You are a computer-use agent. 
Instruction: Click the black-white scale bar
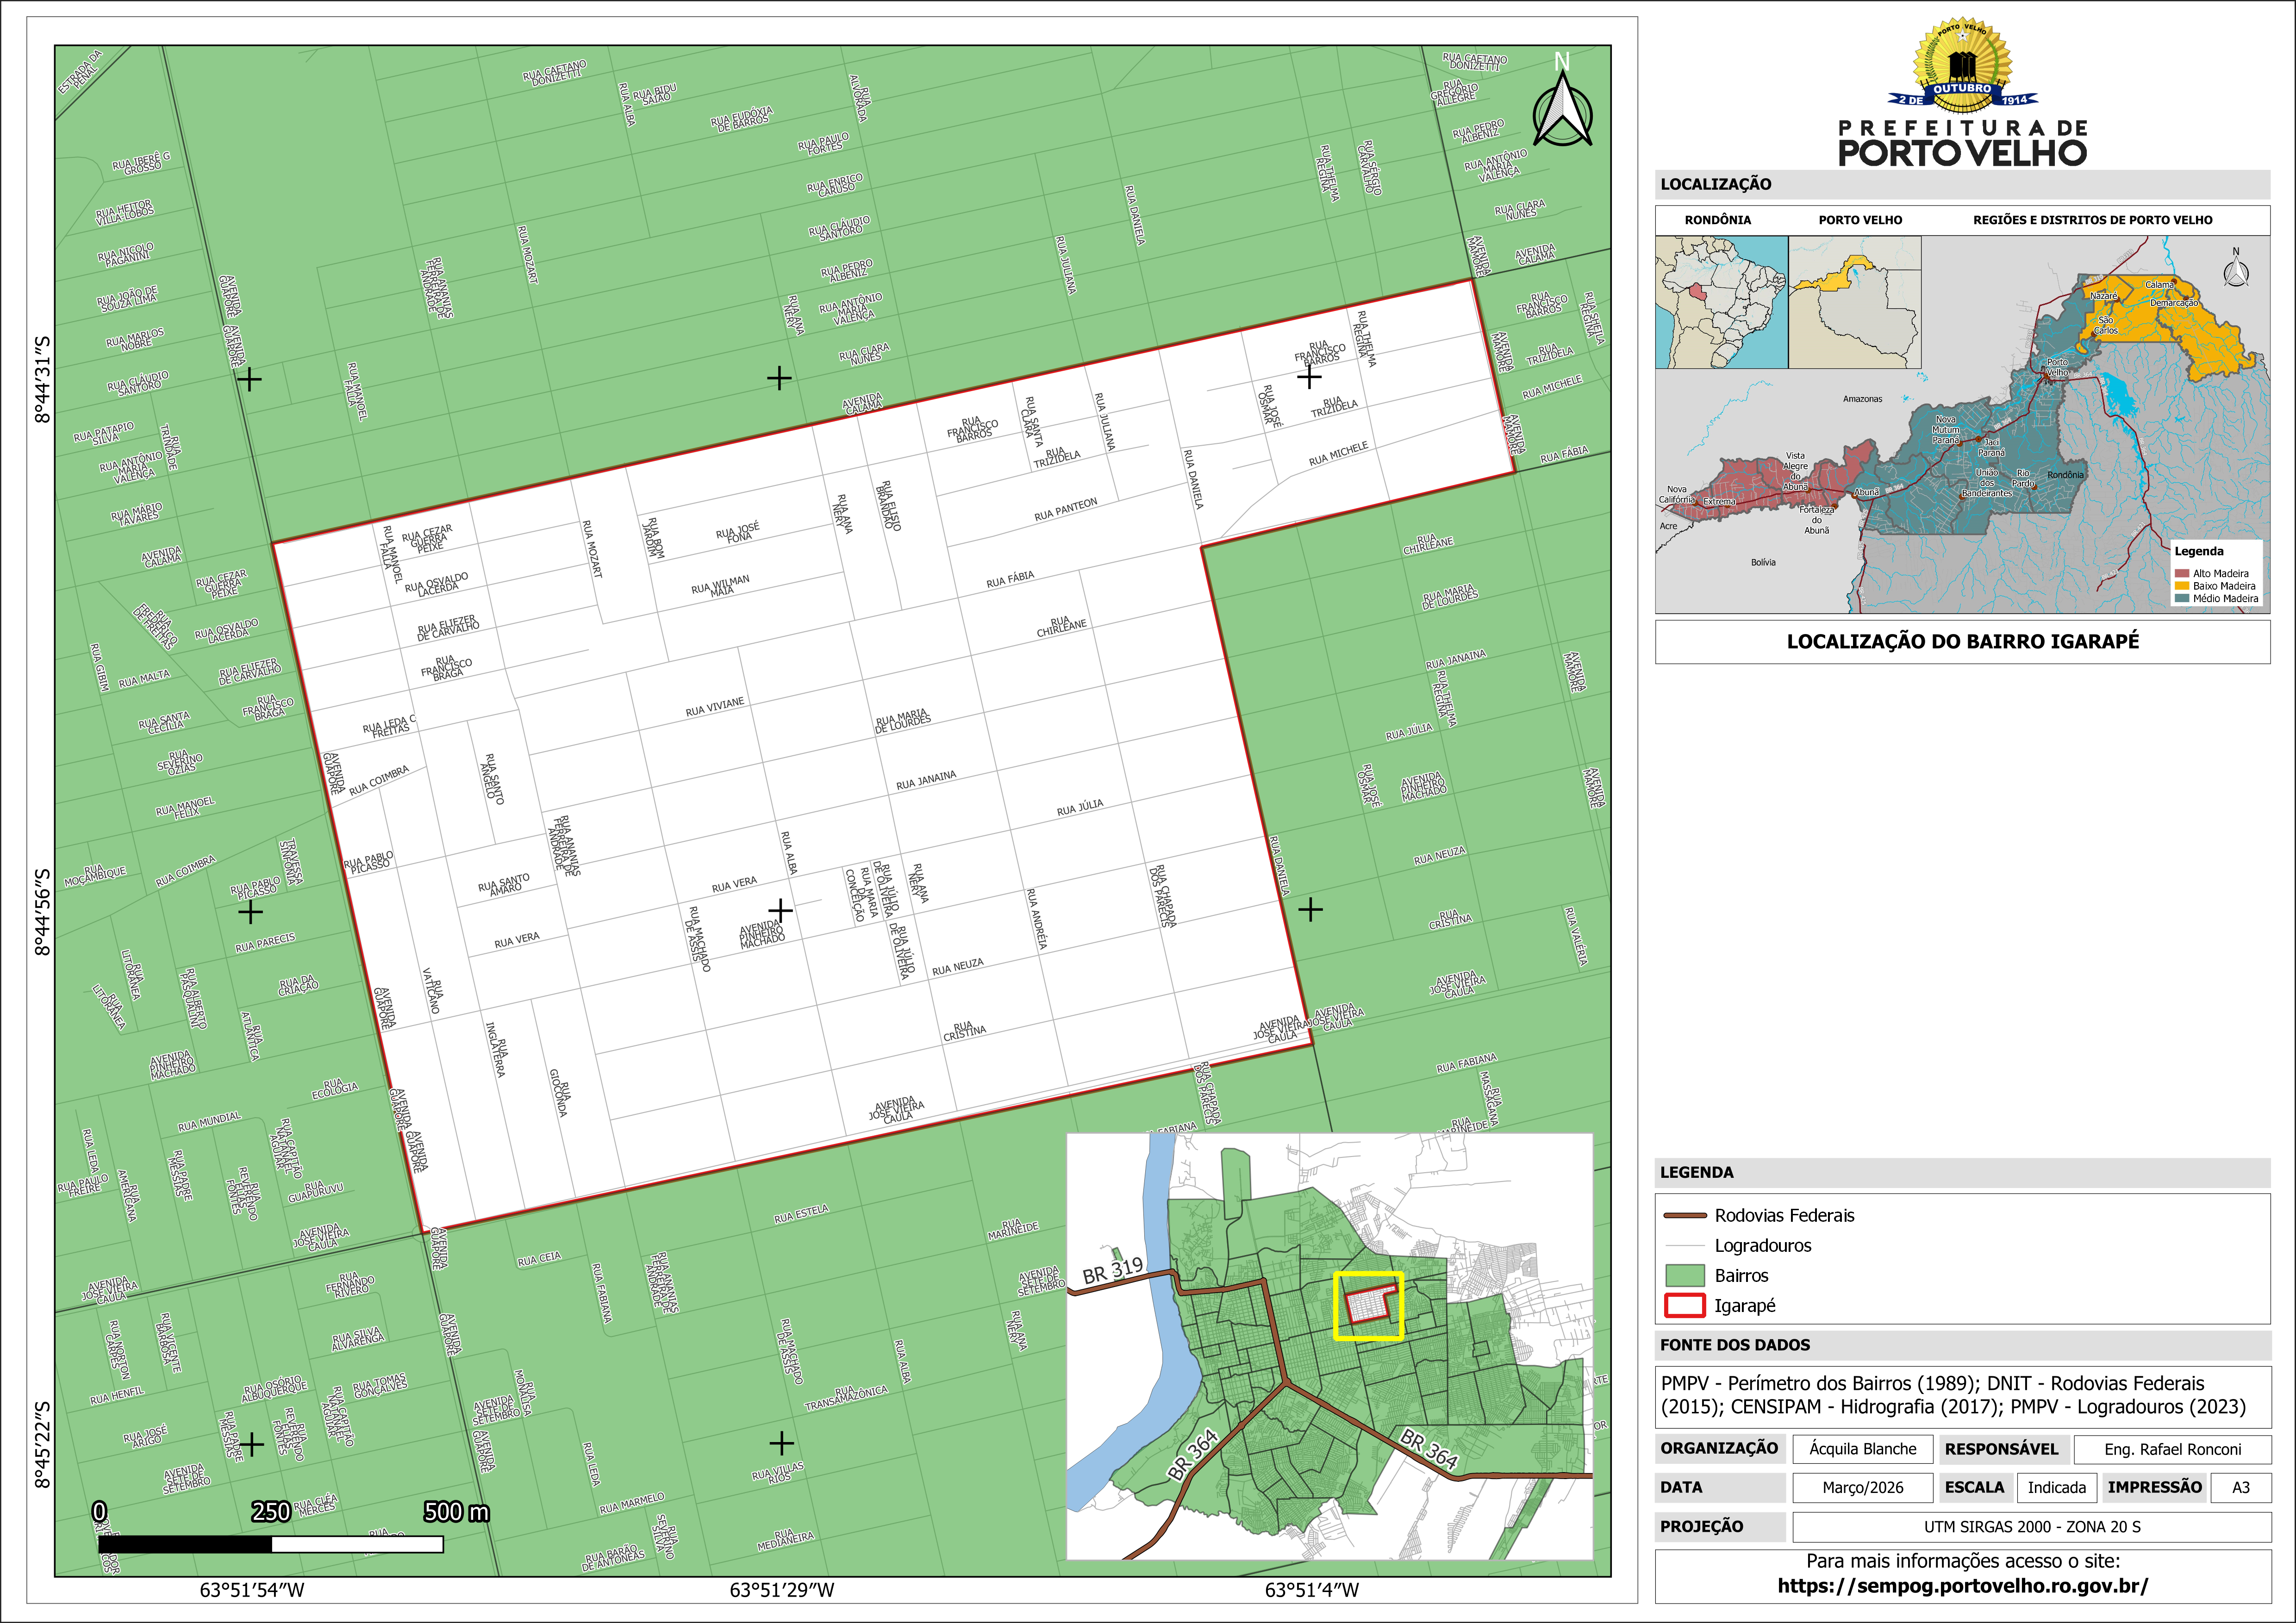270,1544
